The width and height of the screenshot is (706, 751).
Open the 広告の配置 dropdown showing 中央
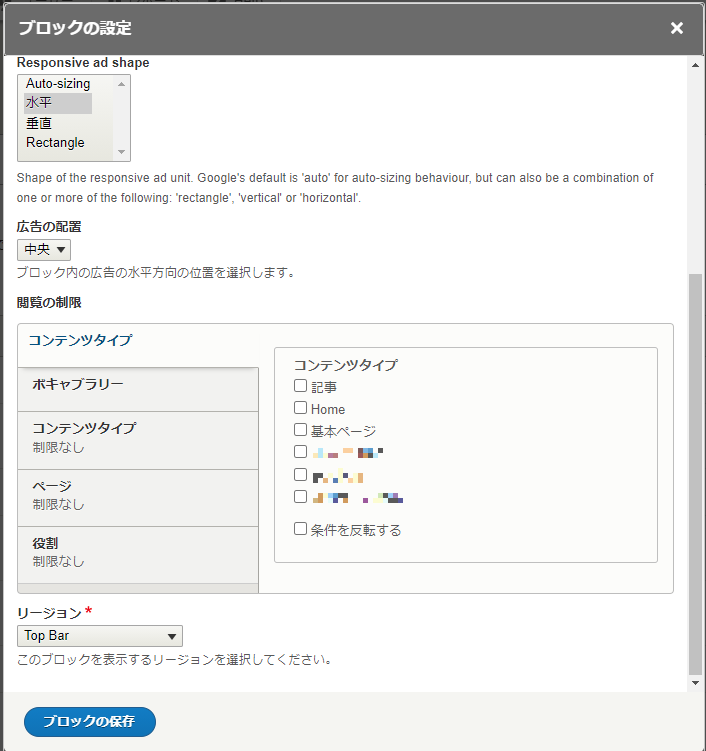[44, 250]
